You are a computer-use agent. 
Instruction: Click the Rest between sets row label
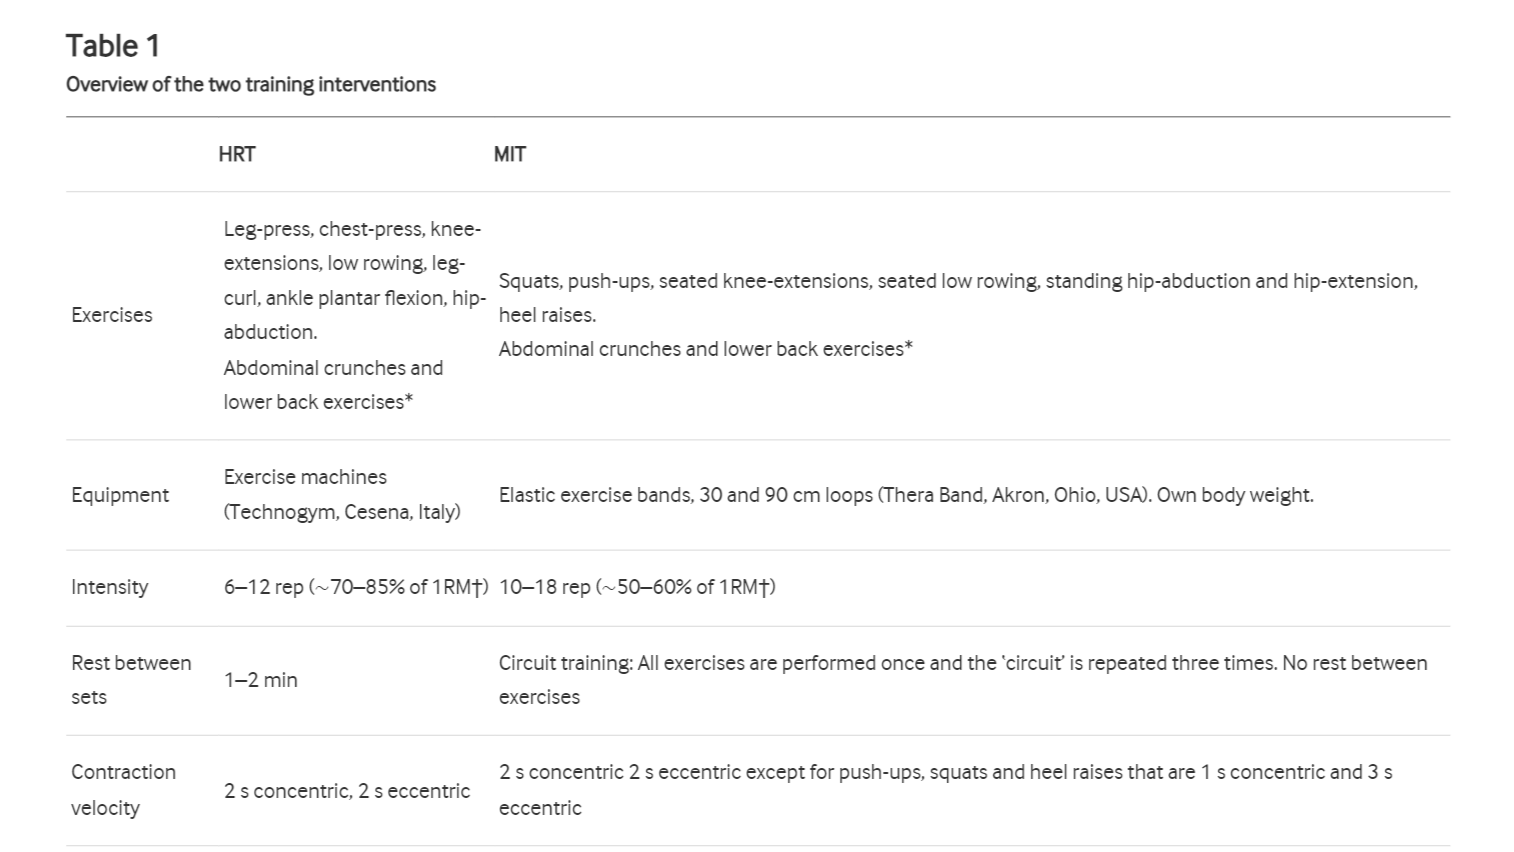tap(131, 680)
